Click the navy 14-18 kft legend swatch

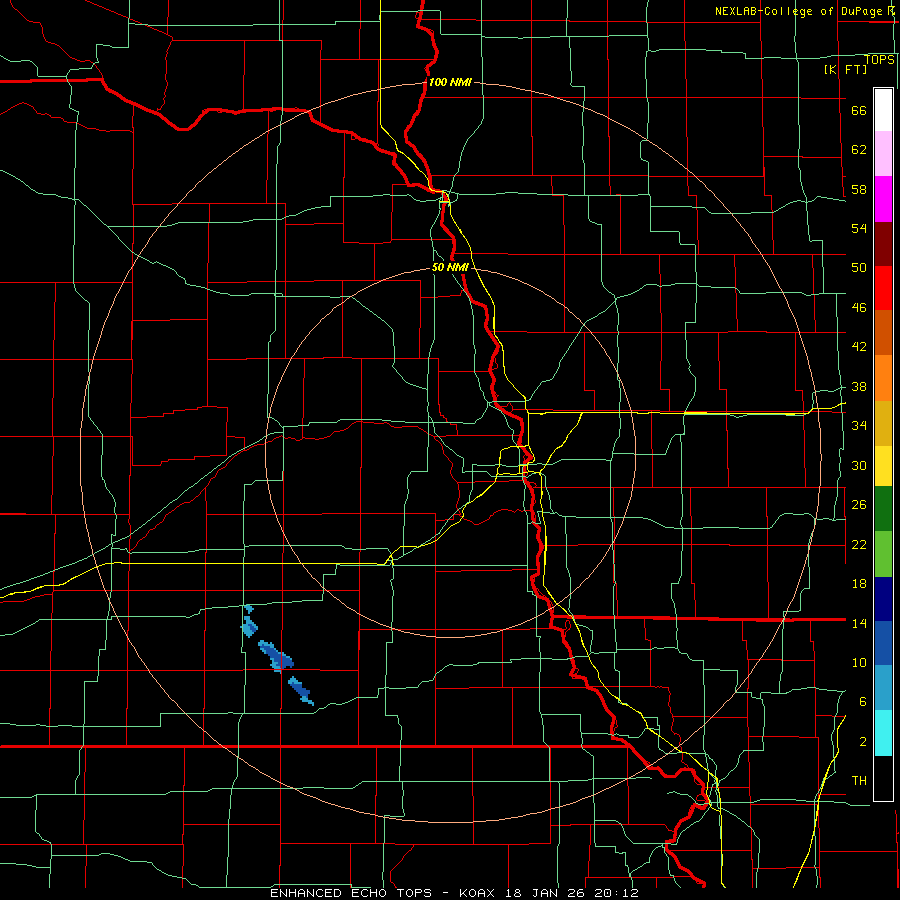883,599
